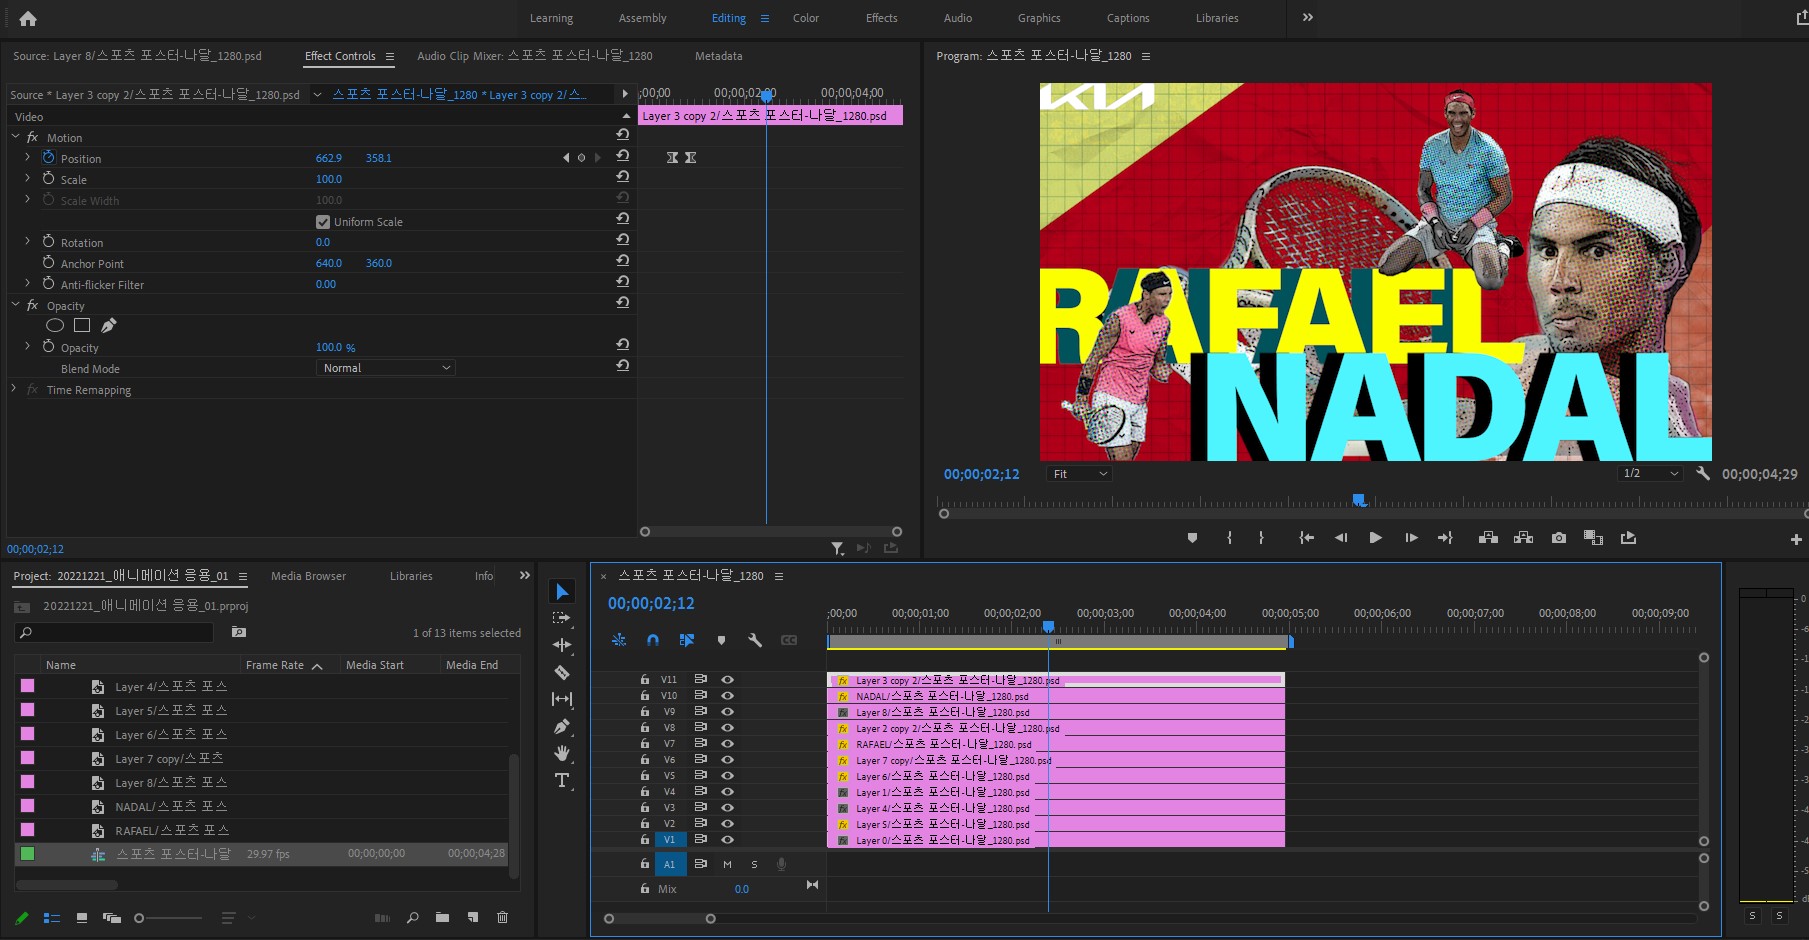
Task: Create 4-point polygon mask under Opacity
Action: click(x=82, y=325)
